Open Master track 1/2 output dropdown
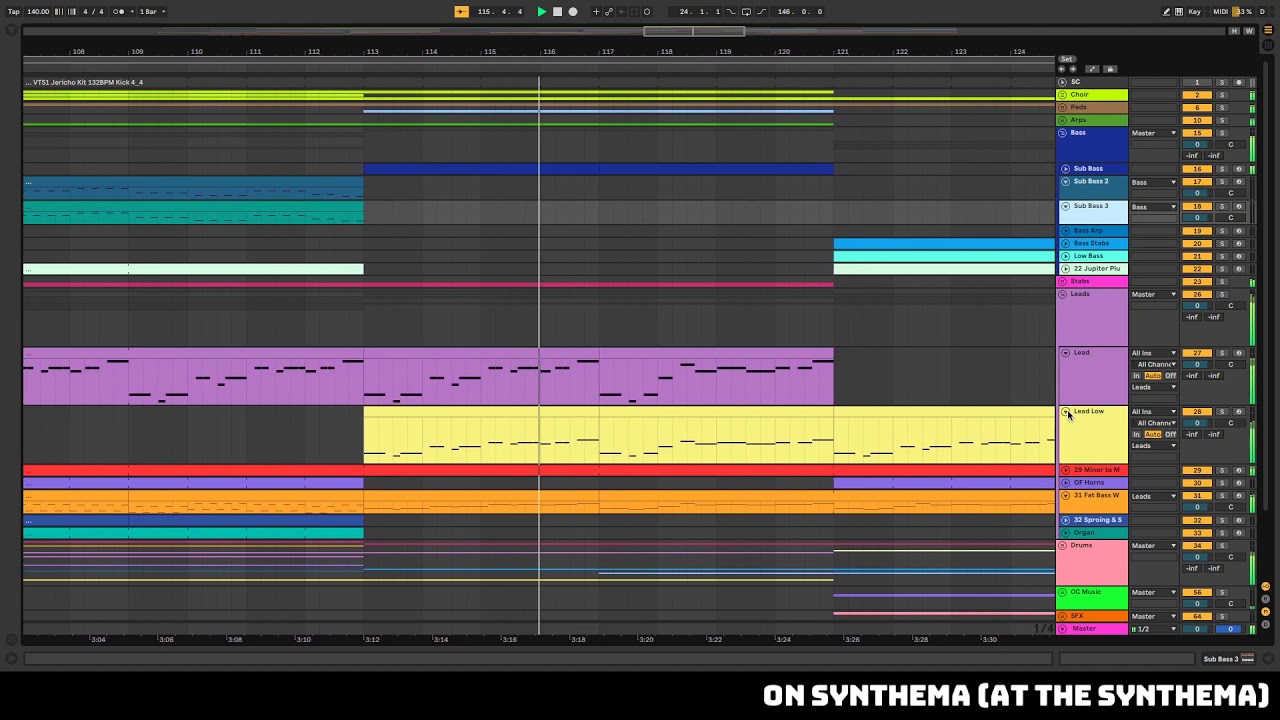 tap(1154, 629)
